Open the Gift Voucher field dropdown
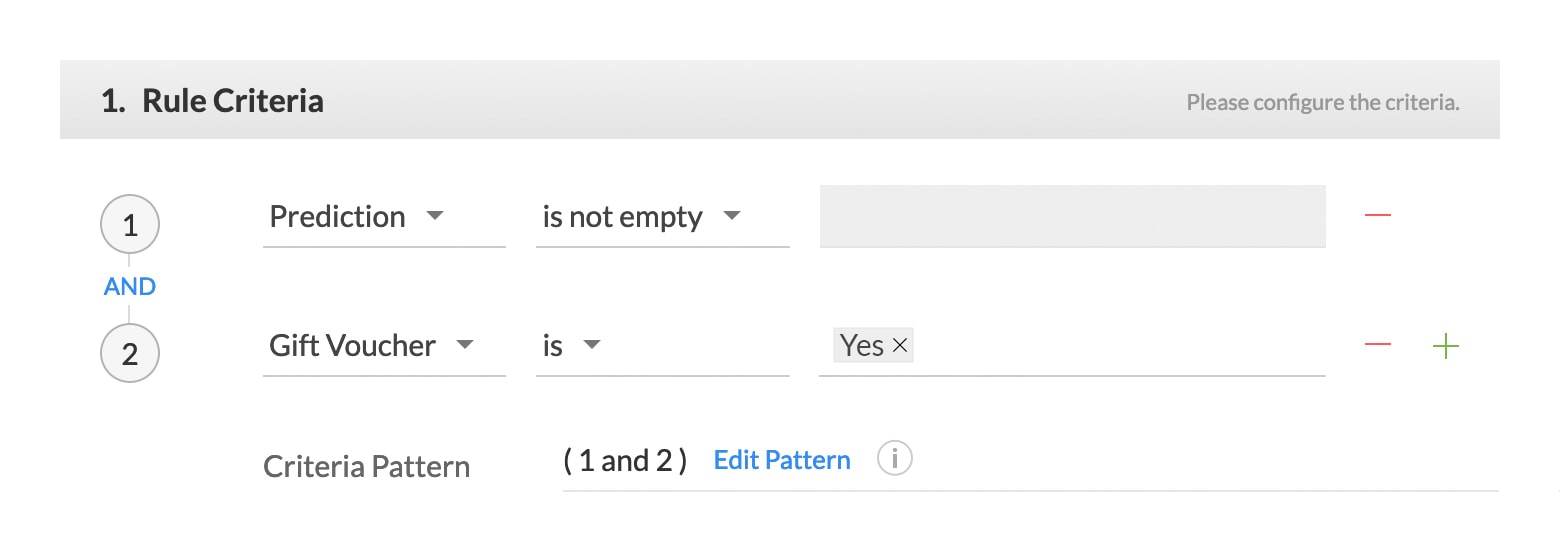 [x=384, y=346]
